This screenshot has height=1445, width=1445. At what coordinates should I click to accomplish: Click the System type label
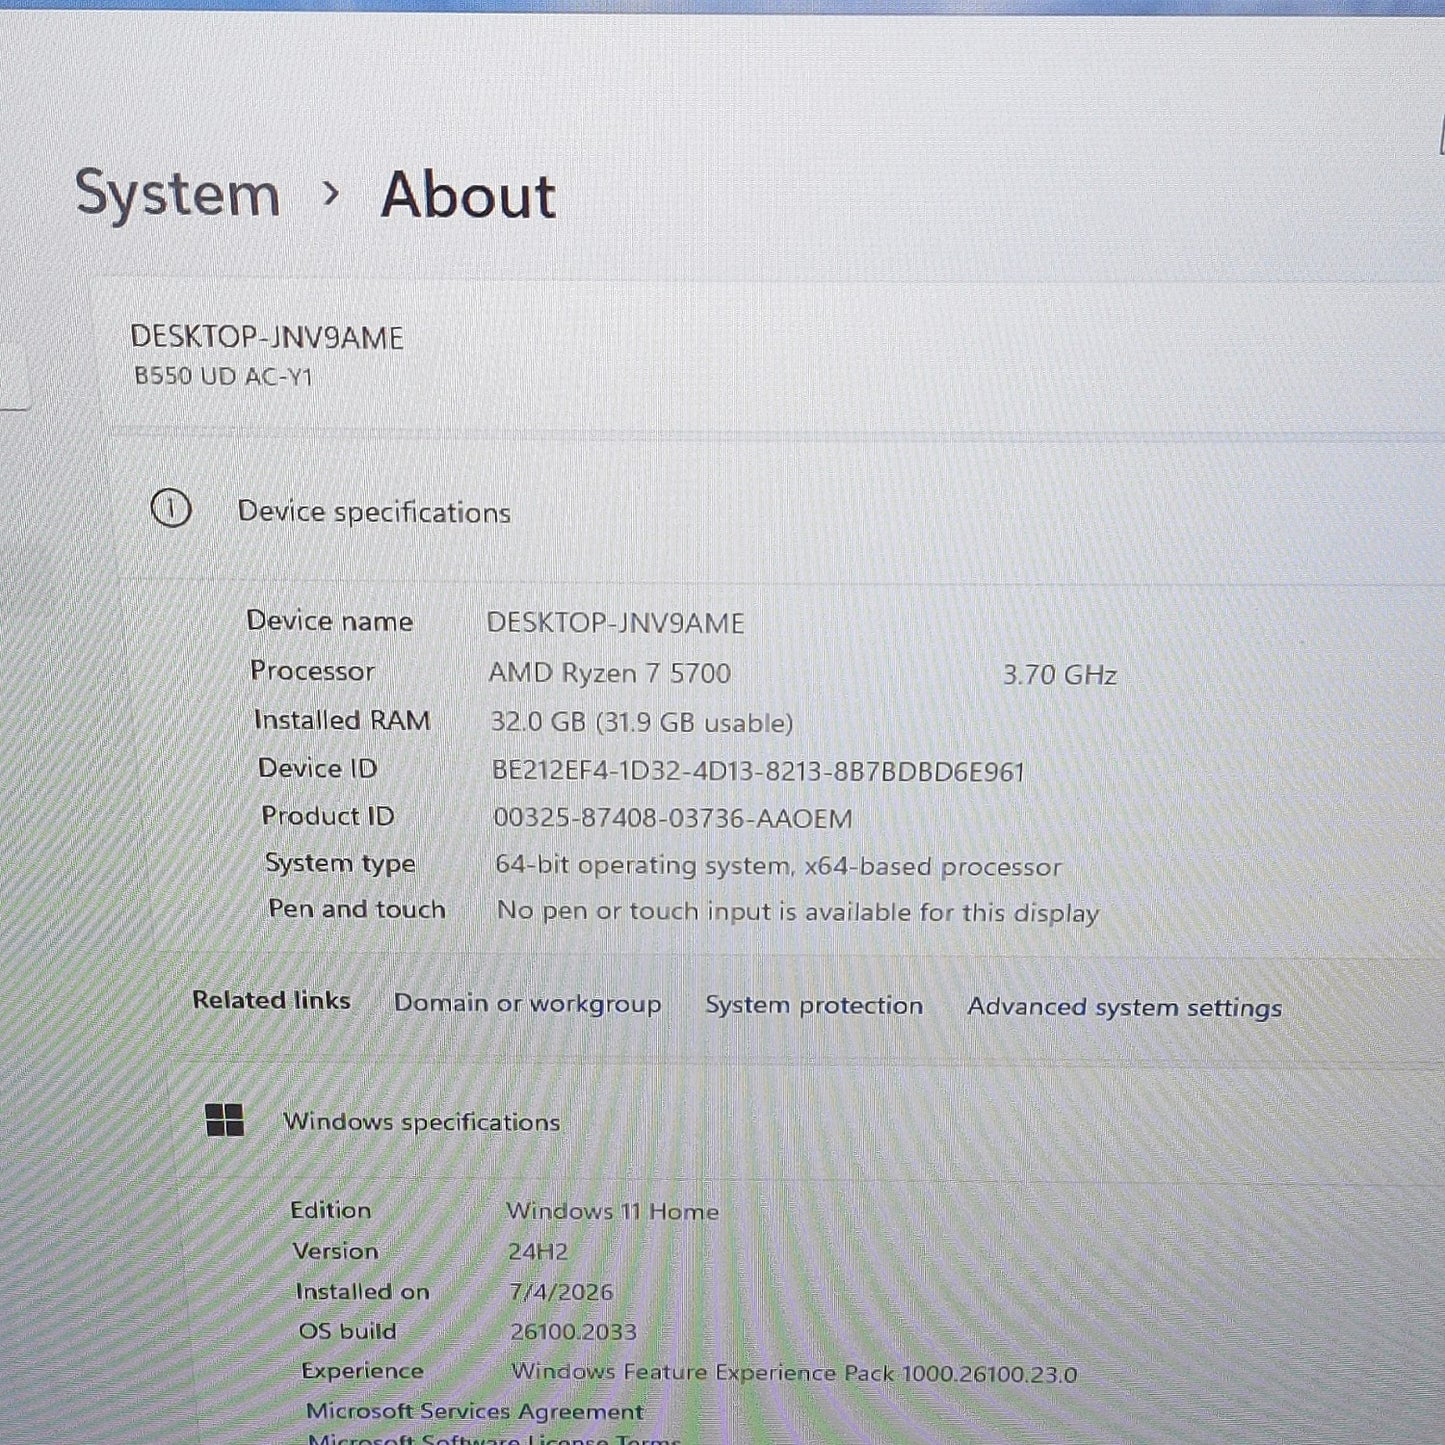pos(340,863)
